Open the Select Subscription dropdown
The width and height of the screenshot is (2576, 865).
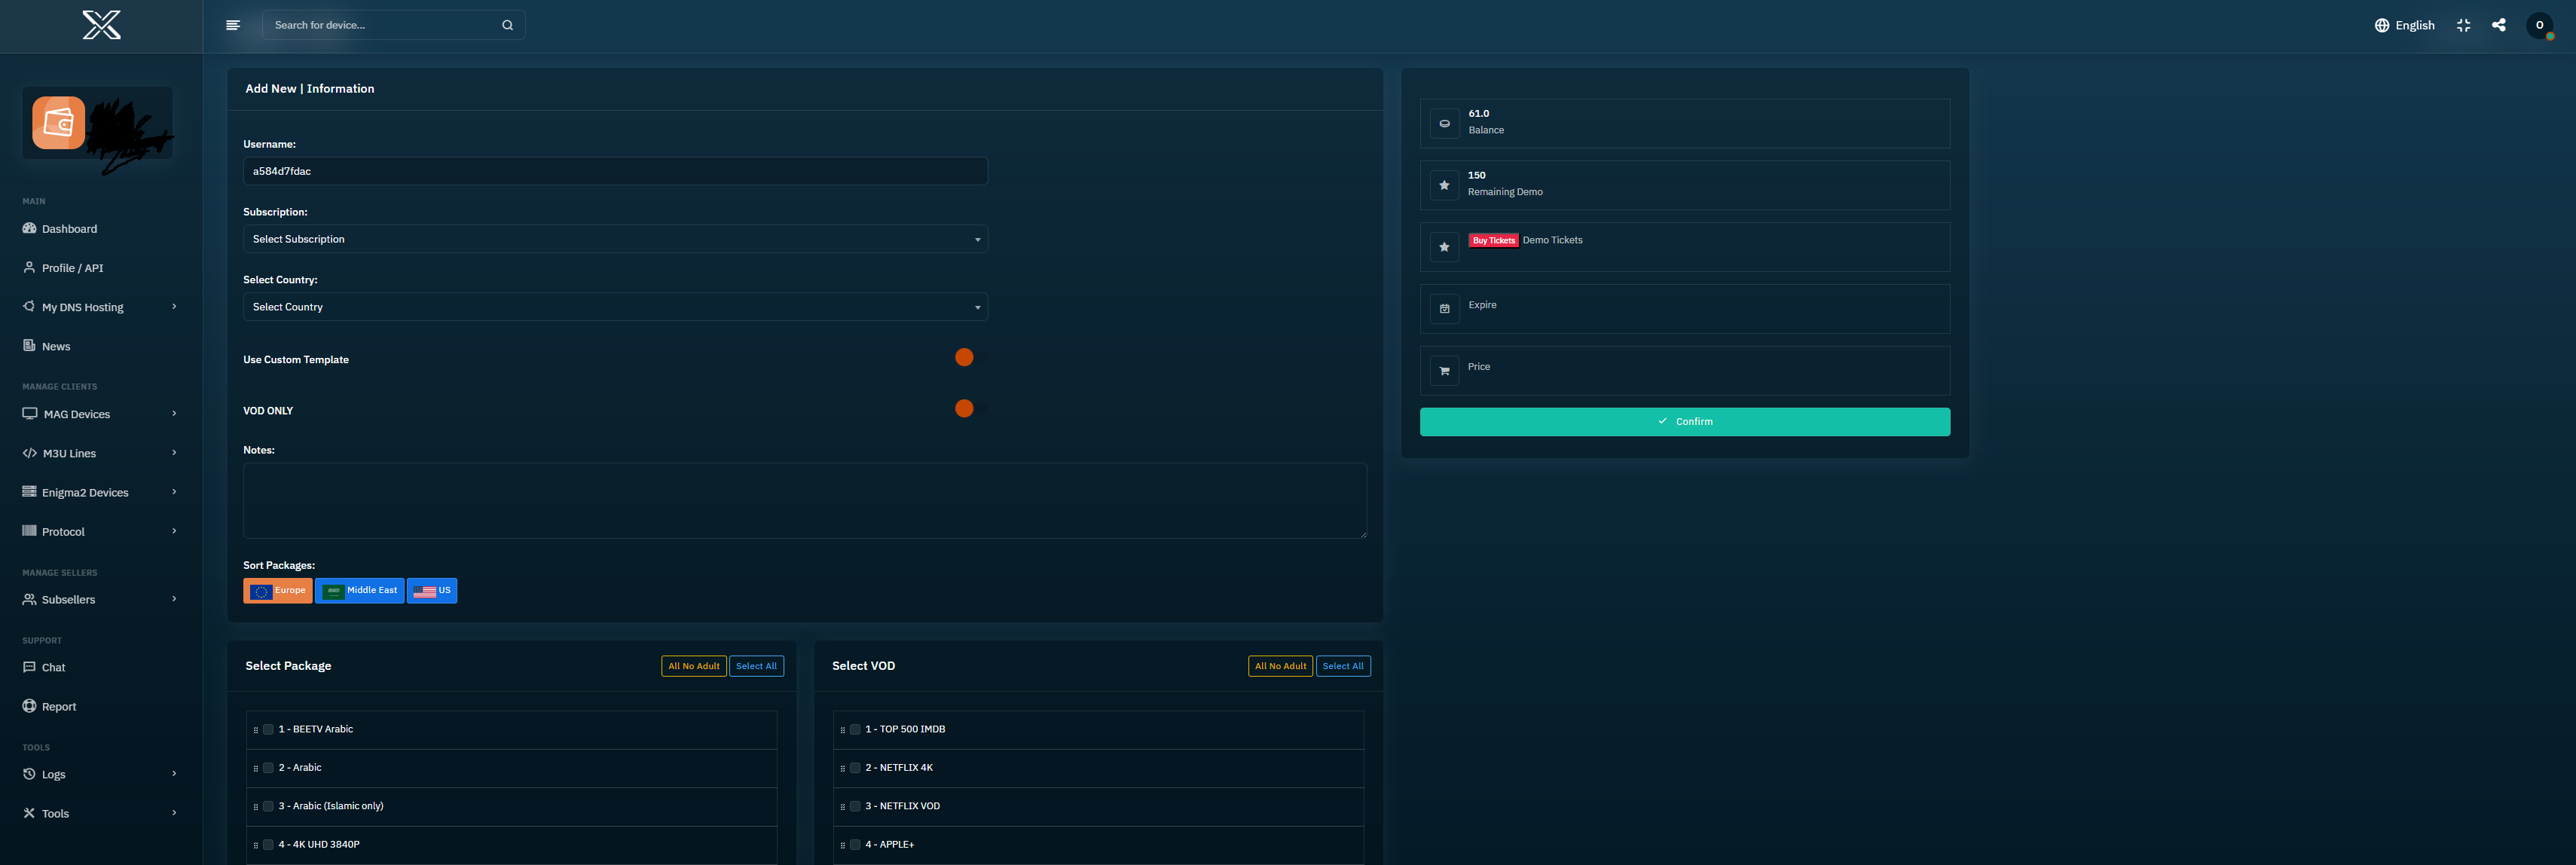pyautogui.click(x=615, y=239)
